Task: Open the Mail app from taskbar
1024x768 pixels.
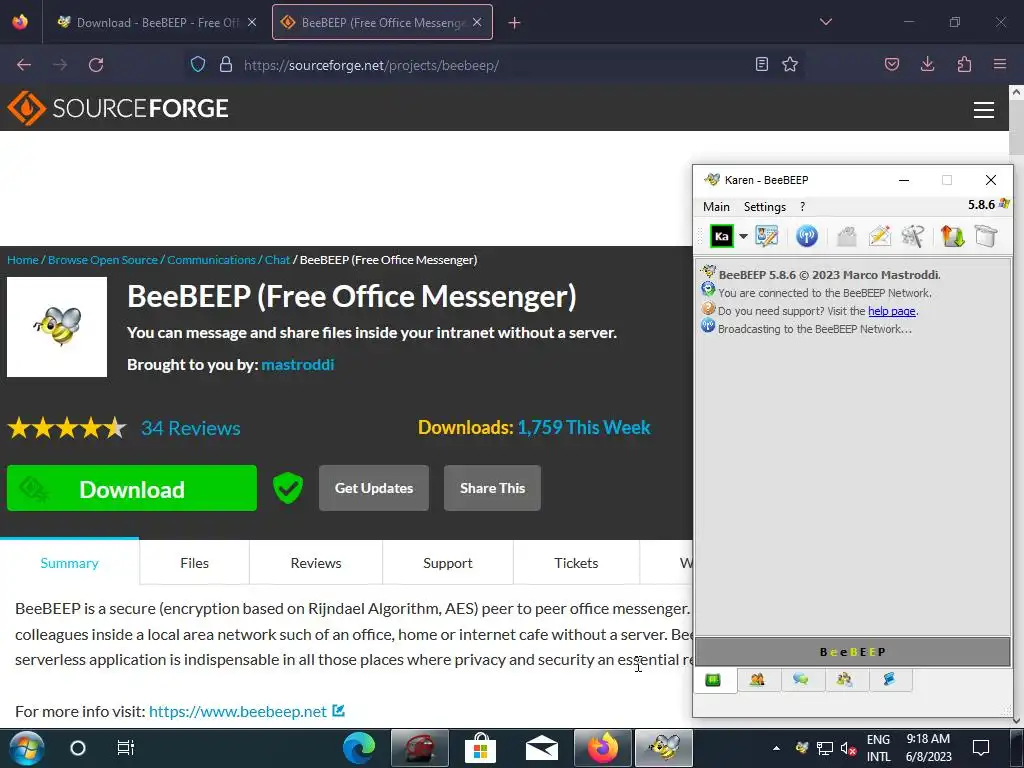Action: point(541,748)
